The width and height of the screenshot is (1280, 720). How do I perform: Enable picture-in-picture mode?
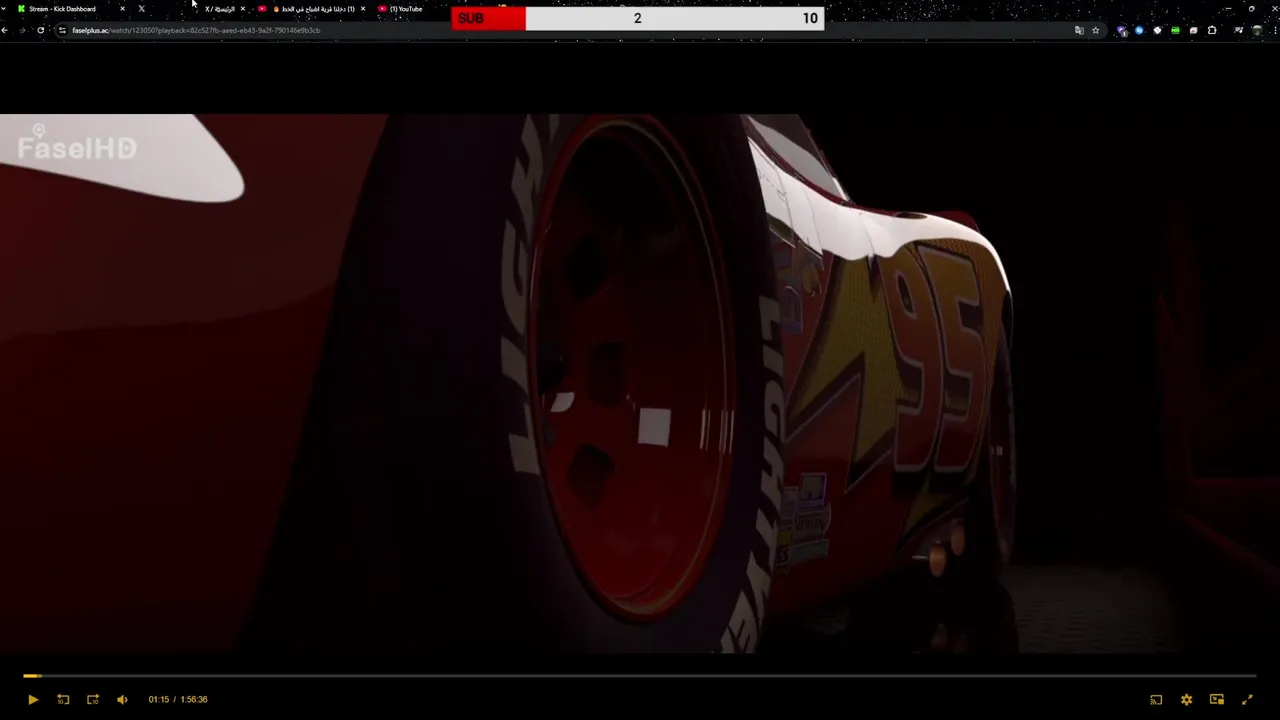pyautogui.click(x=1216, y=699)
